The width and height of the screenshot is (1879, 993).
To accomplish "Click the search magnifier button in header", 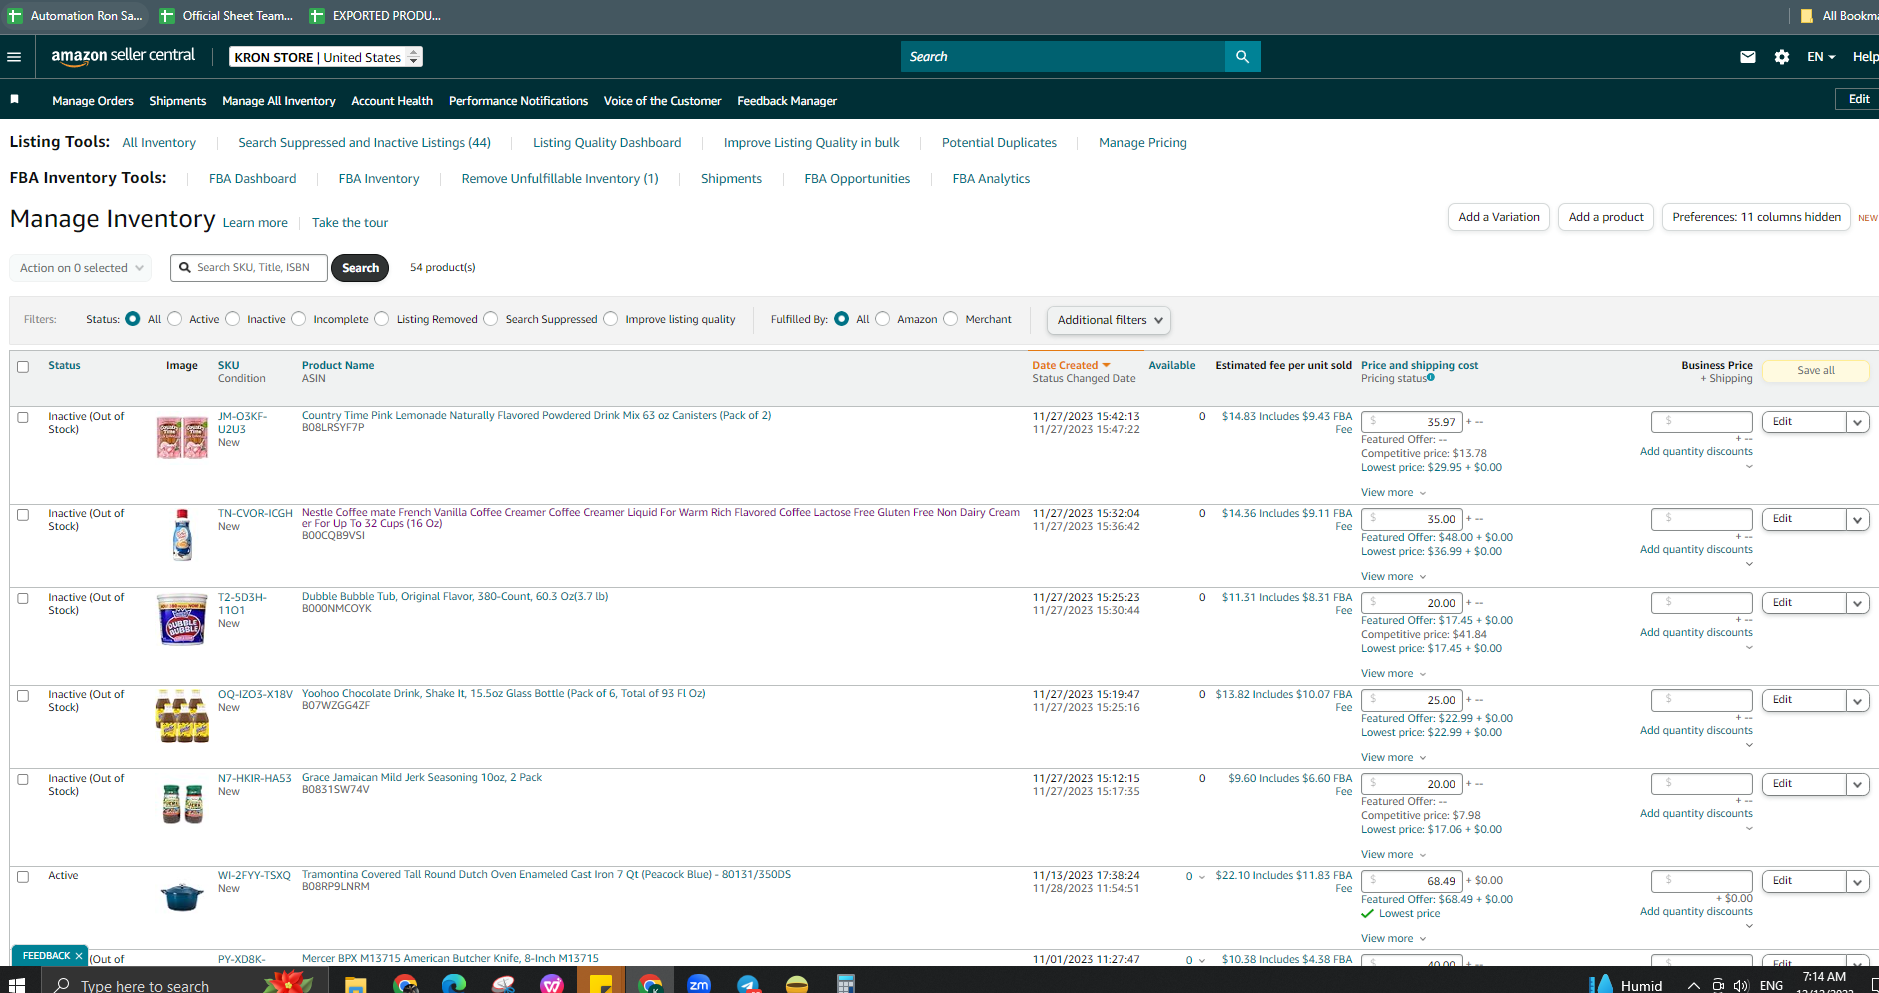I will tap(1242, 57).
